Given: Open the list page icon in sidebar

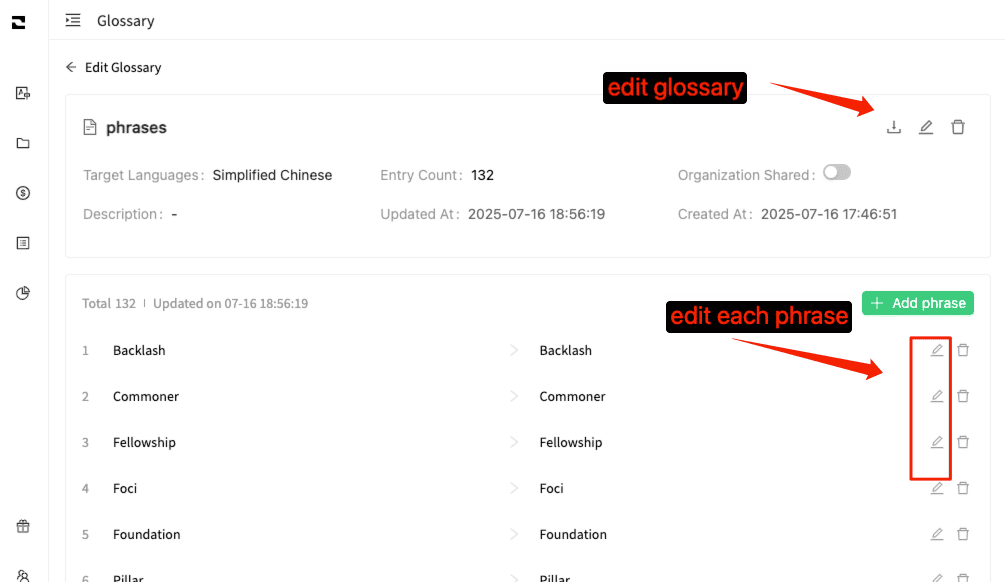Looking at the screenshot, I should tap(23, 243).
